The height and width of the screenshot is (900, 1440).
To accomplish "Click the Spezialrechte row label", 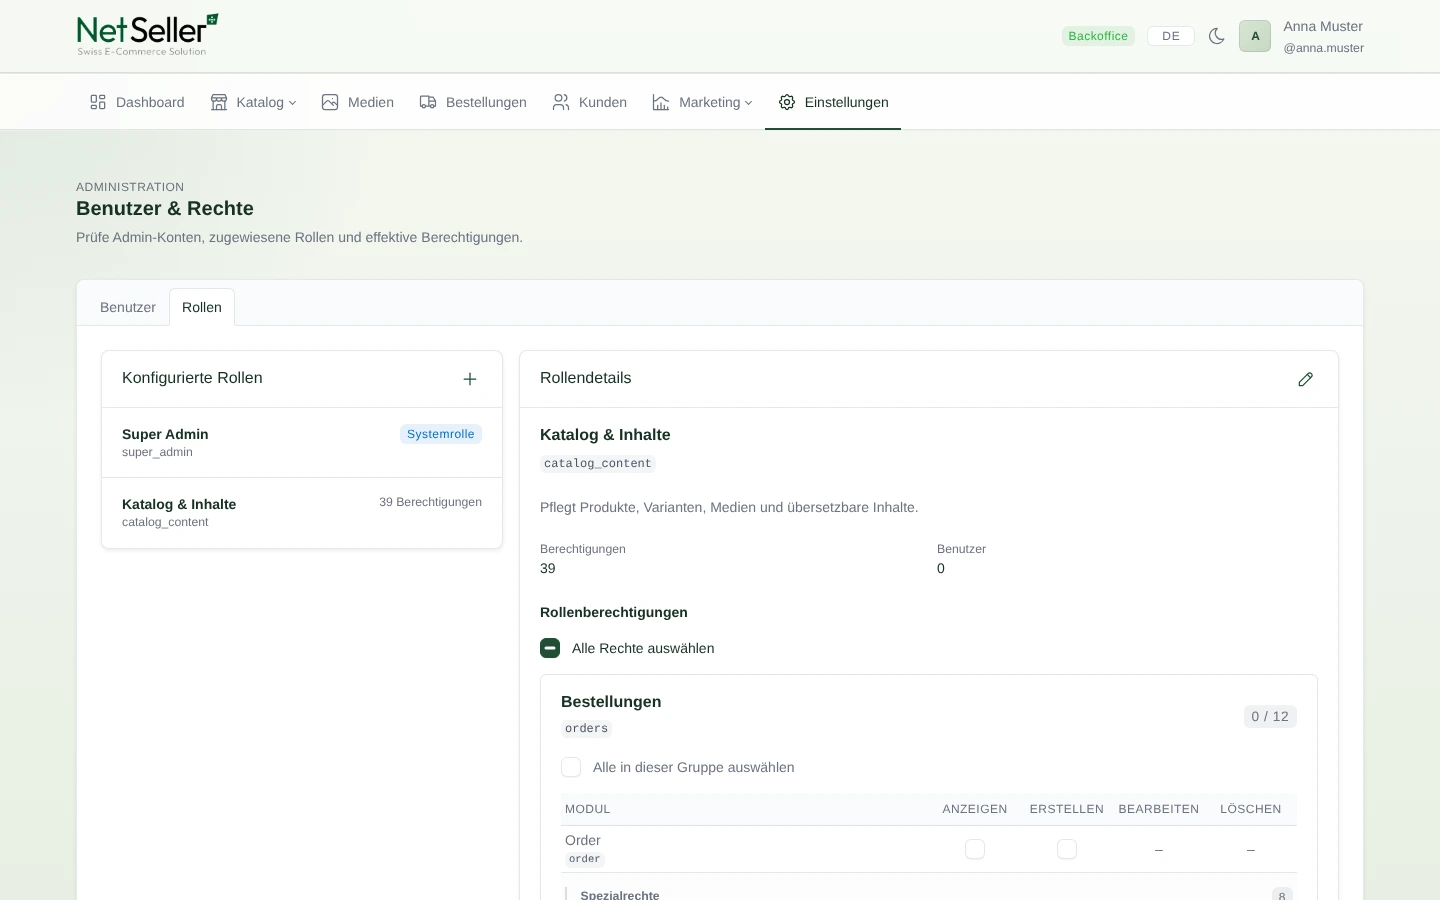I will pyautogui.click(x=620, y=895).
